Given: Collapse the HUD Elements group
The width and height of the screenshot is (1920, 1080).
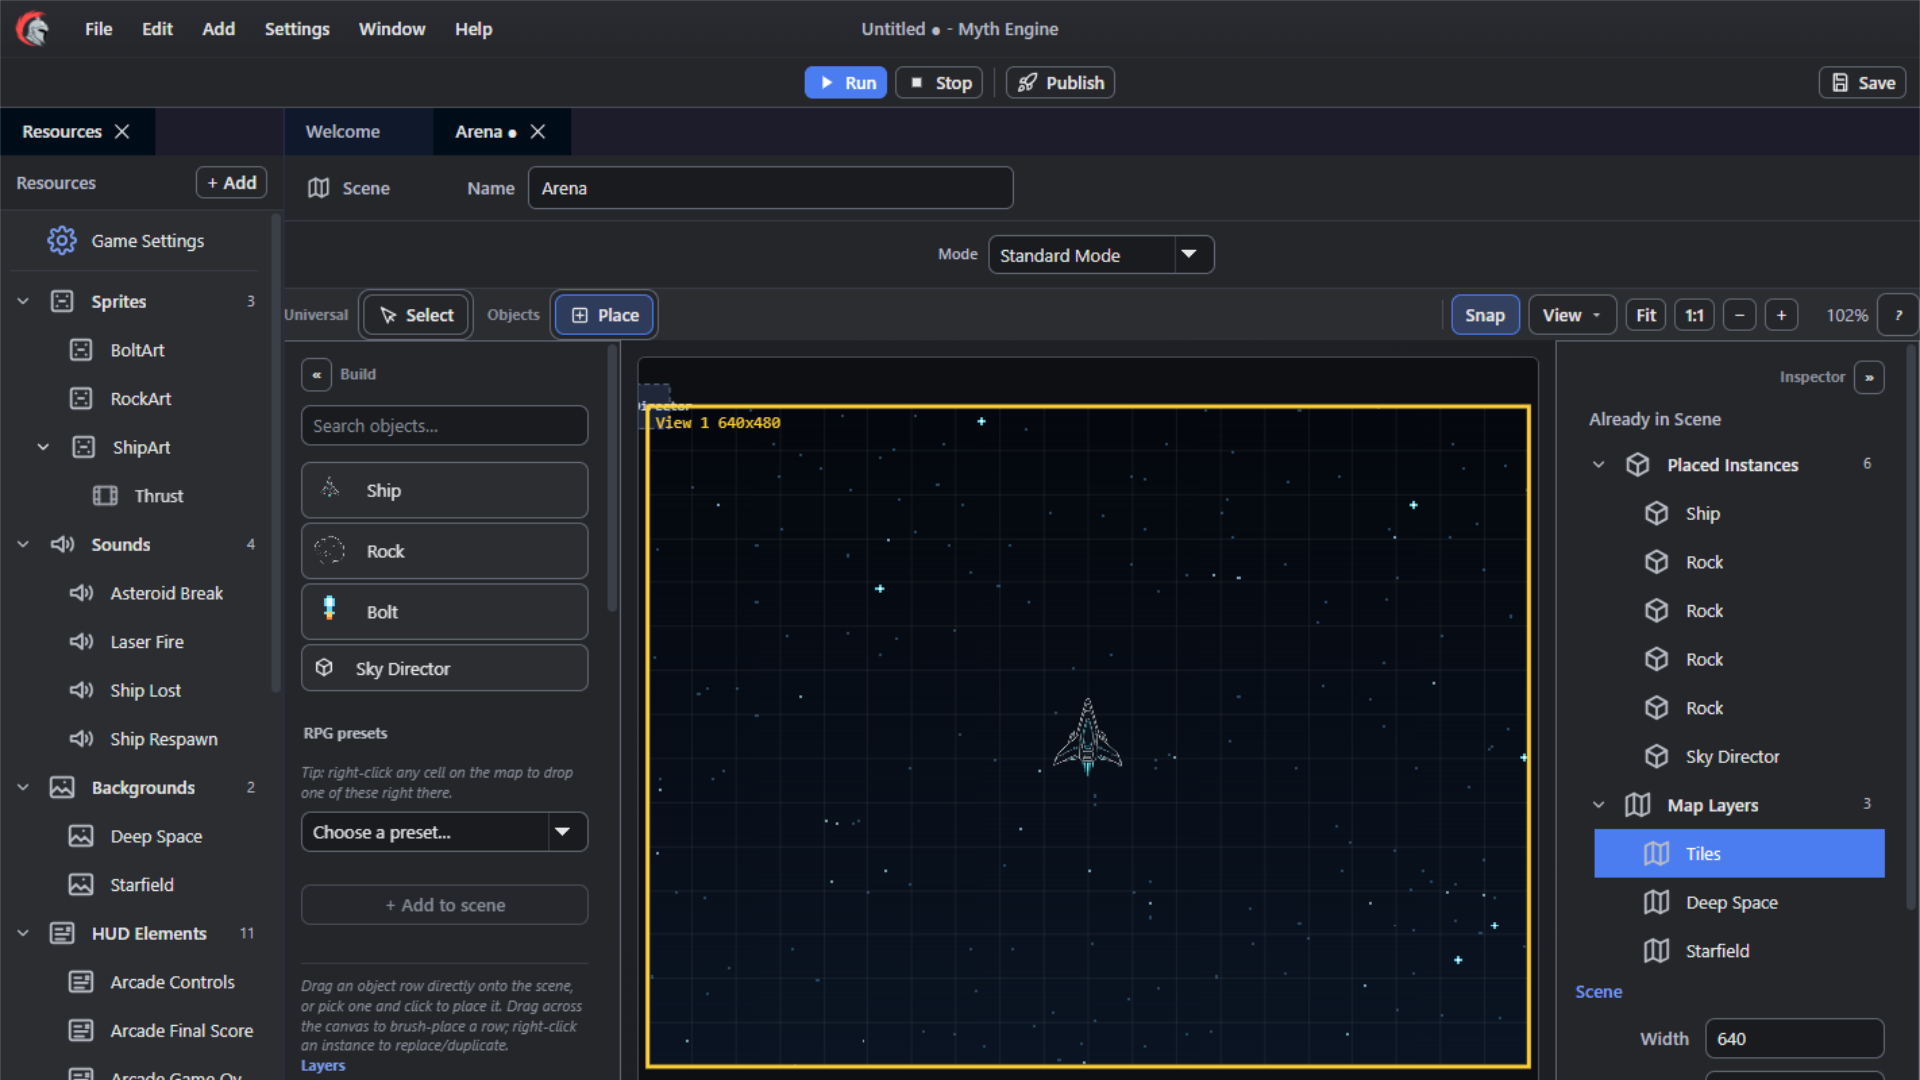Looking at the screenshot, I should [x=23, y=933].
